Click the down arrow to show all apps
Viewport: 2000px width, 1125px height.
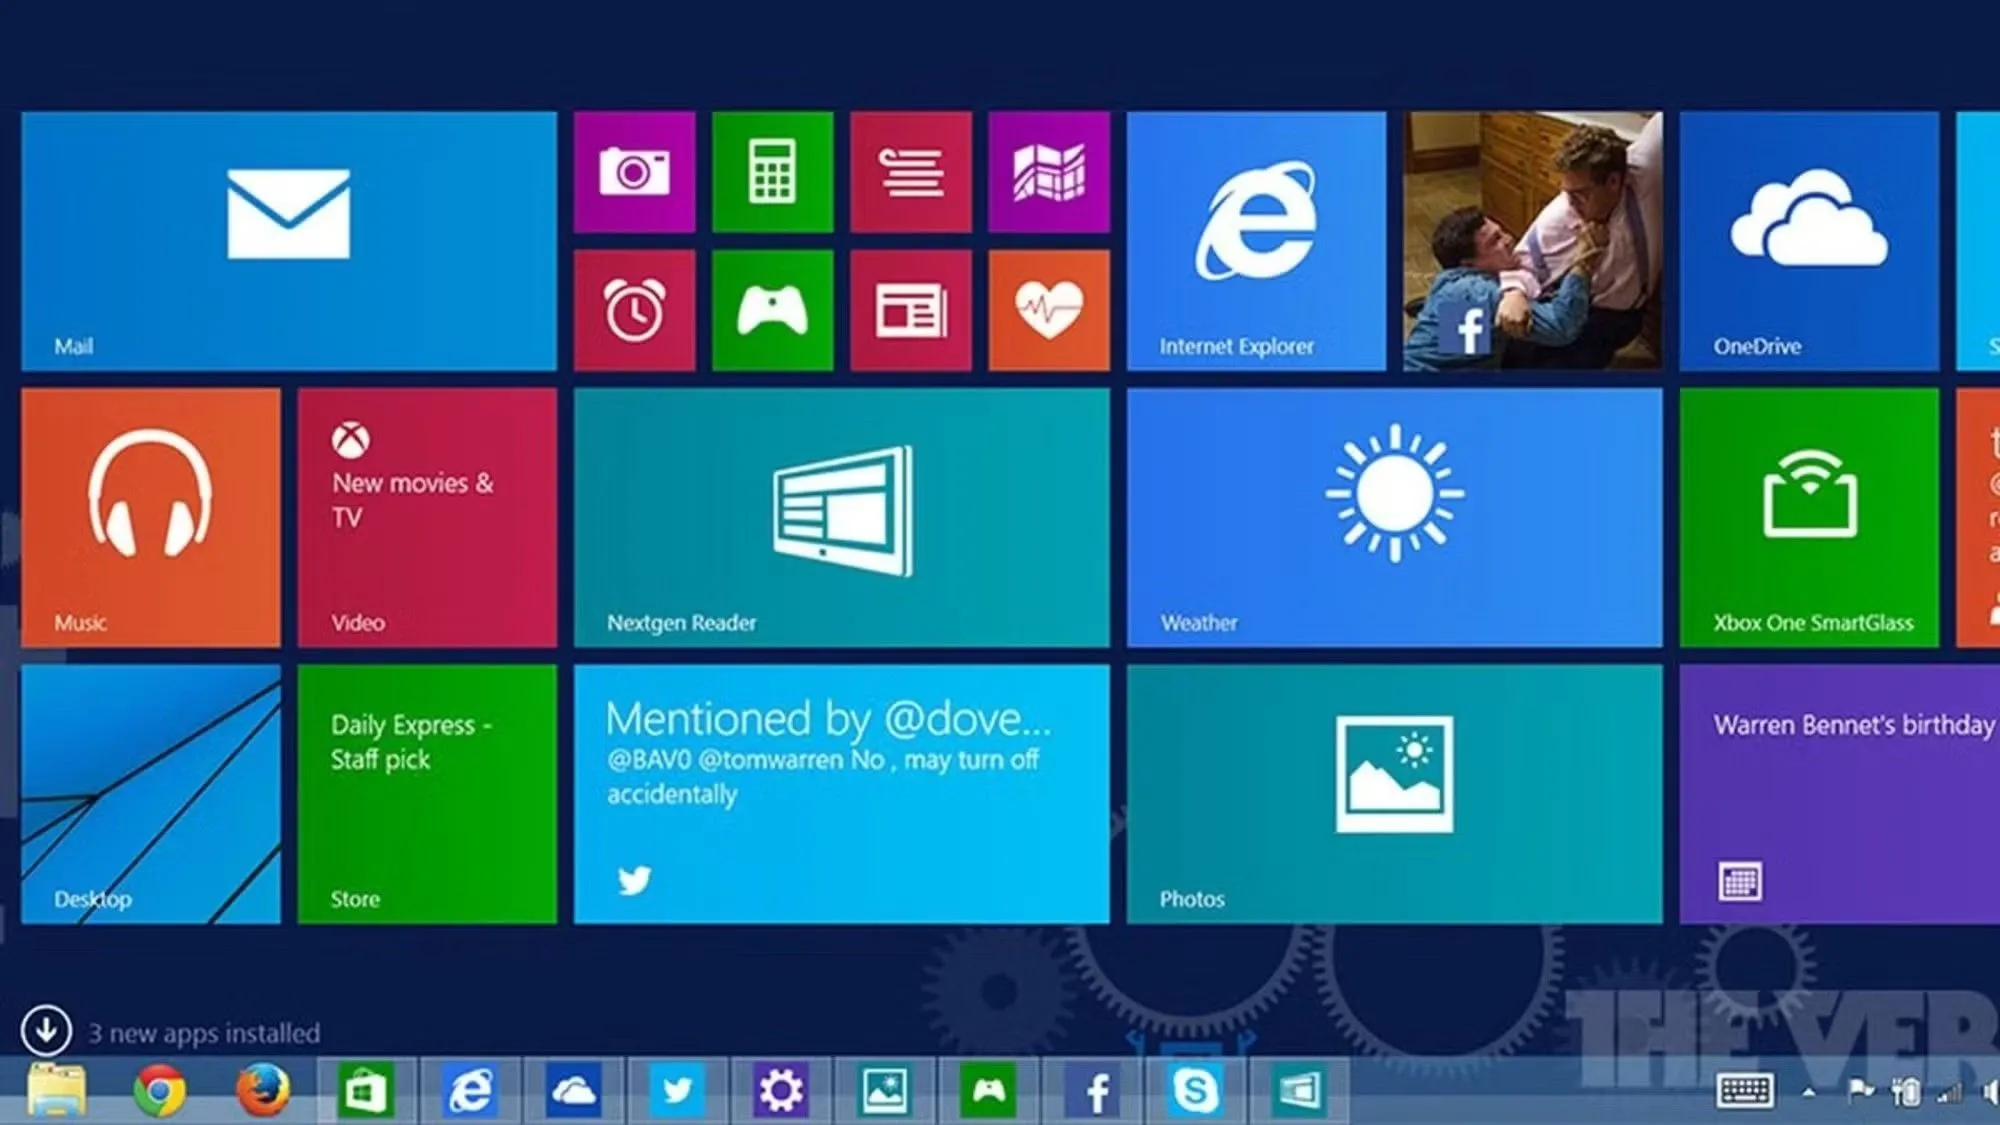pos(46,1030)
